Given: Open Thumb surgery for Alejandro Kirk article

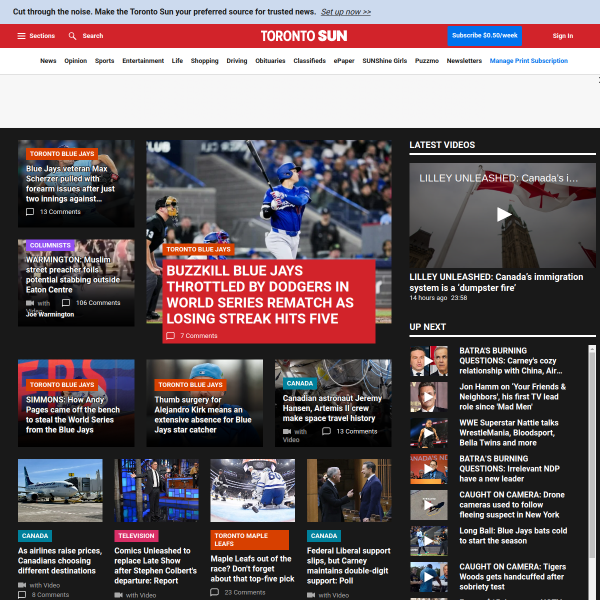Looking at the screenshot, I should [x=203, y=415].
